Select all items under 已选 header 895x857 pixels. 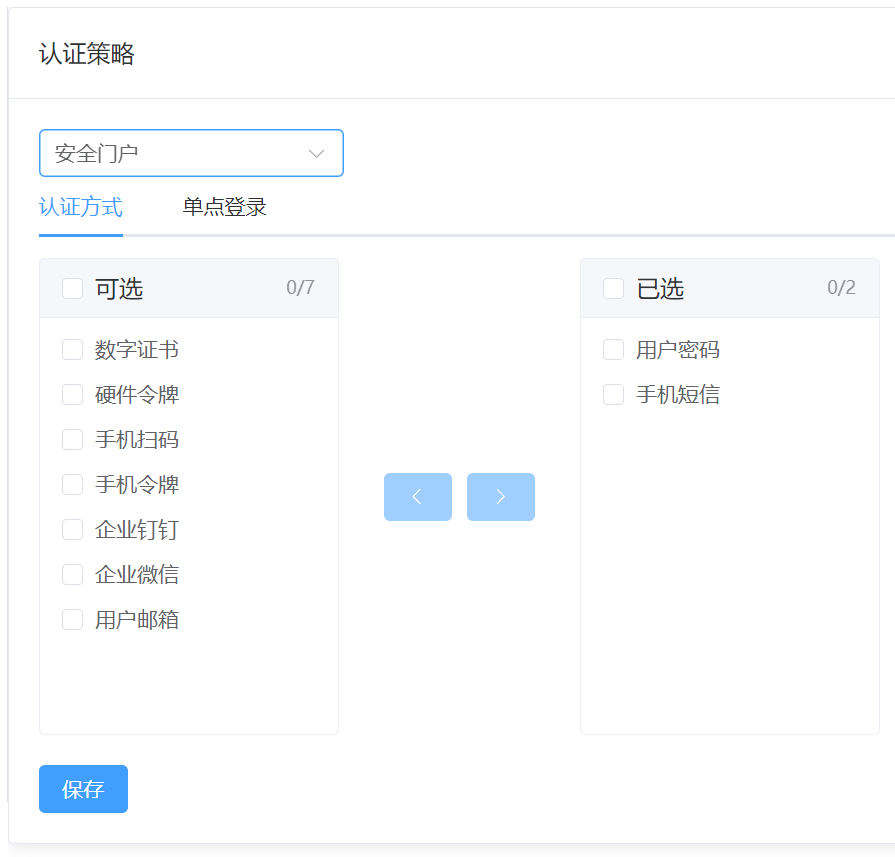coord(612,288)
